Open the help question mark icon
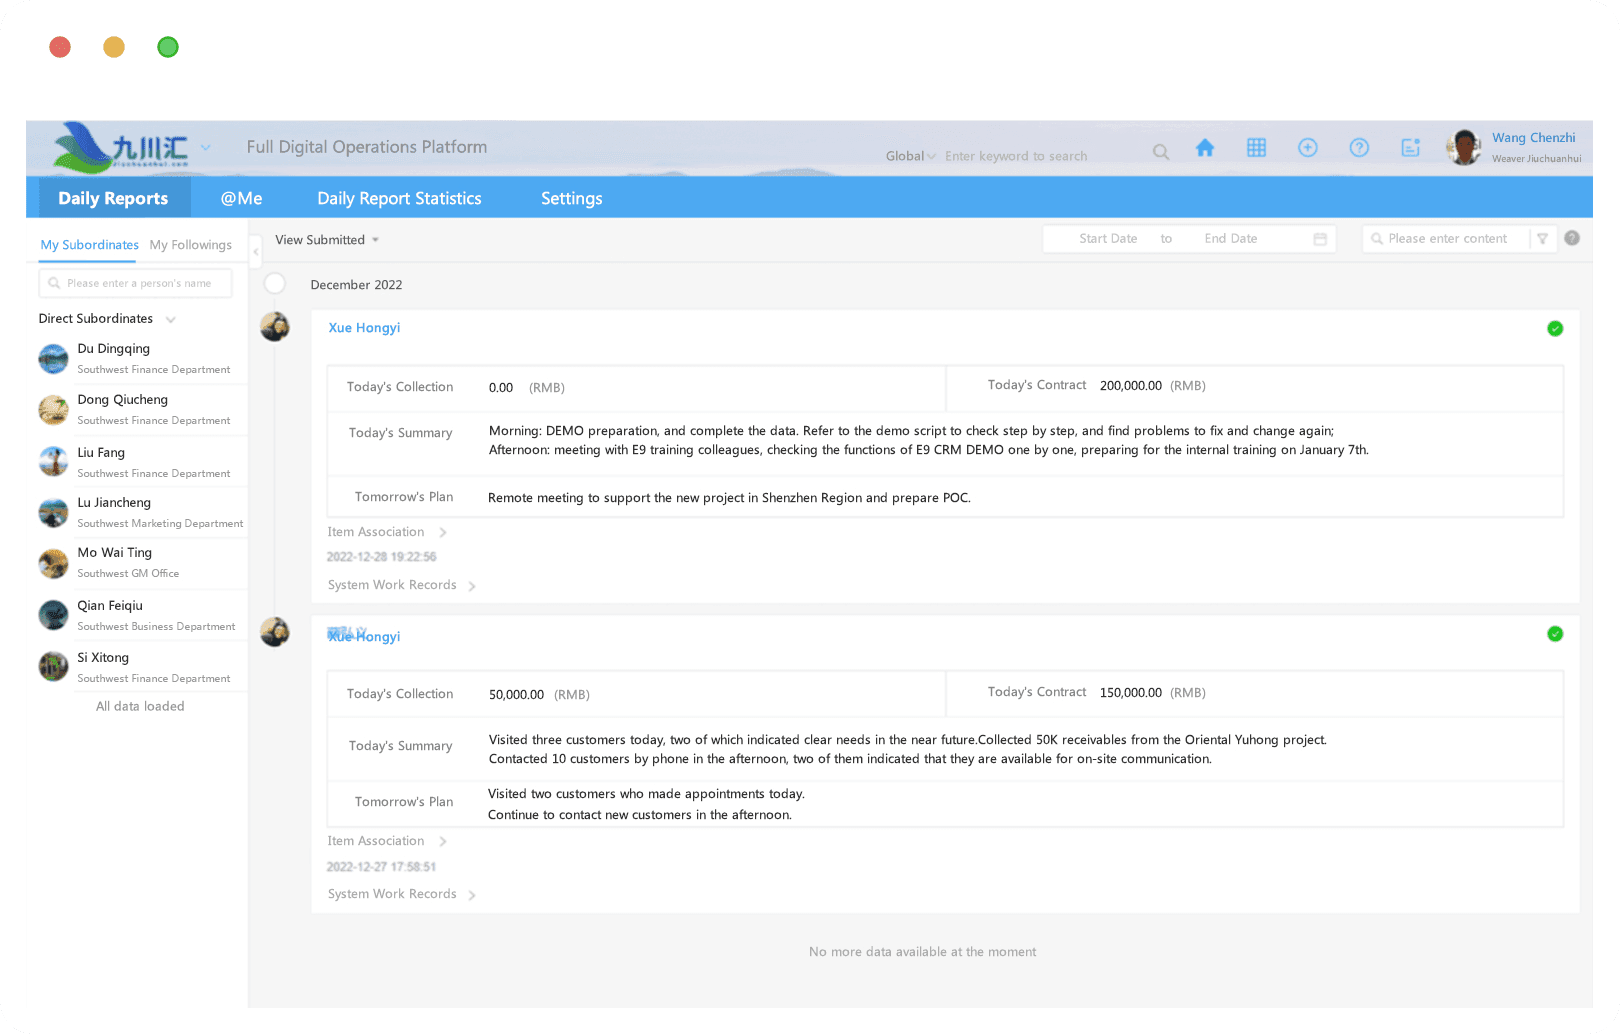The image size is (1620, 1034). [1359, 148]
